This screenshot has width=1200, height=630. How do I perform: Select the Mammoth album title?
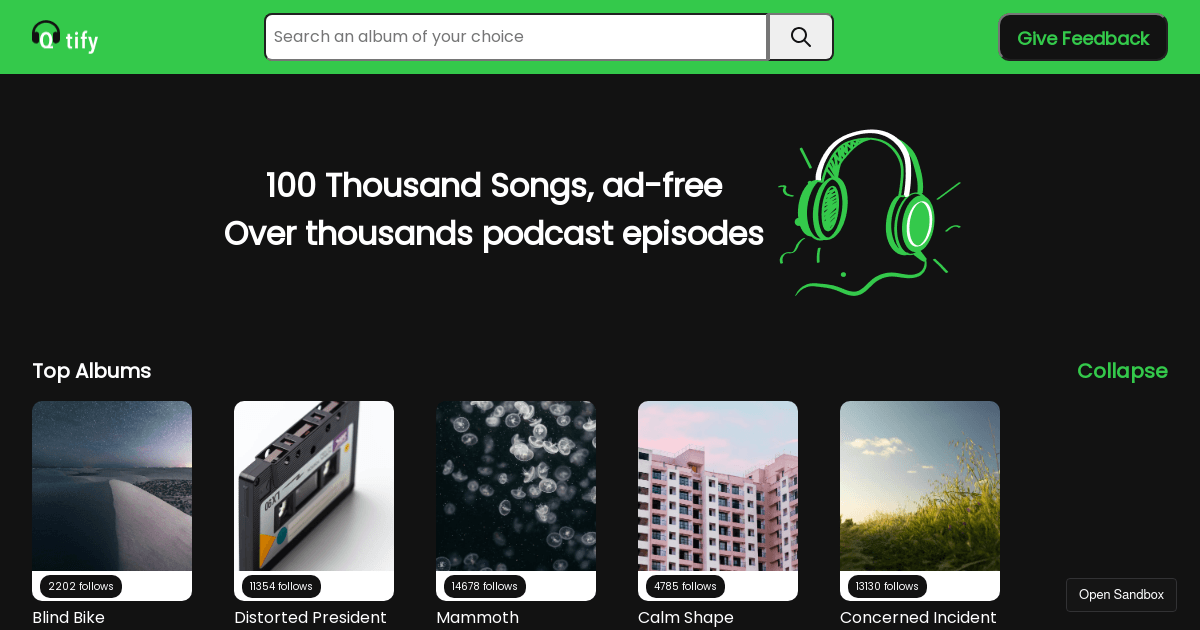[x=477, y=618]
